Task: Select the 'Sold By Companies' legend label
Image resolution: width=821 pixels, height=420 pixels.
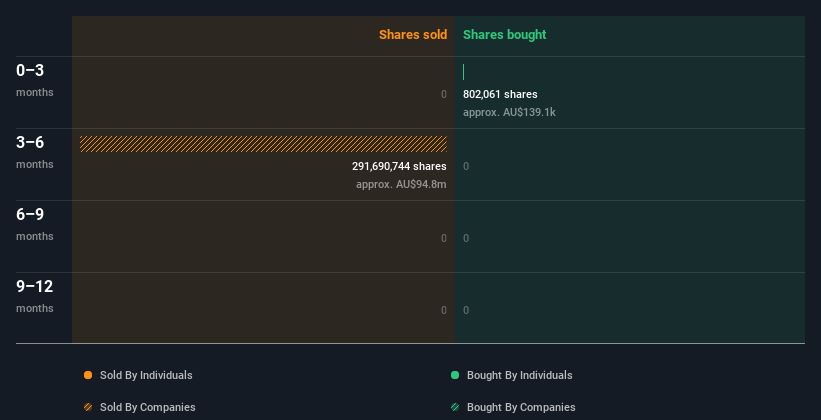Action: [148, 407]
